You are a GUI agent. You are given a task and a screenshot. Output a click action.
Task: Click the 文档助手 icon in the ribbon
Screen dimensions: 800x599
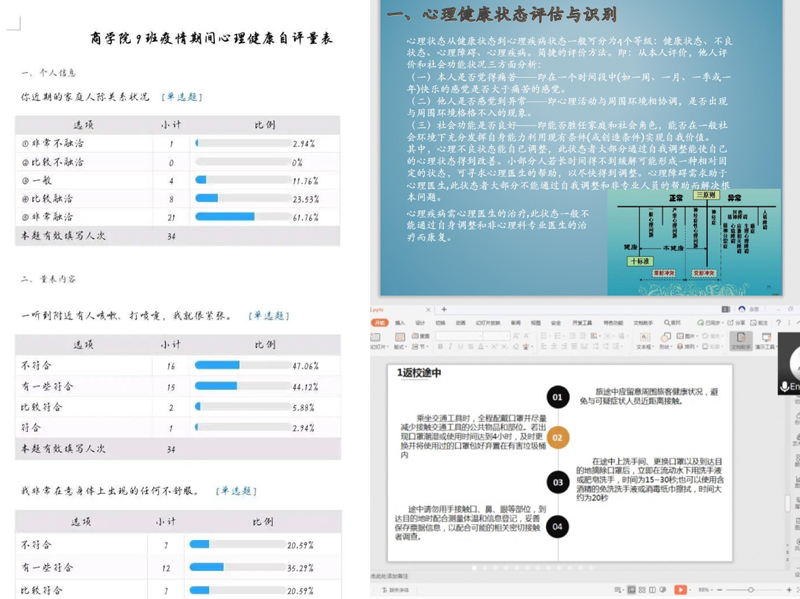(x=741, y=338)
